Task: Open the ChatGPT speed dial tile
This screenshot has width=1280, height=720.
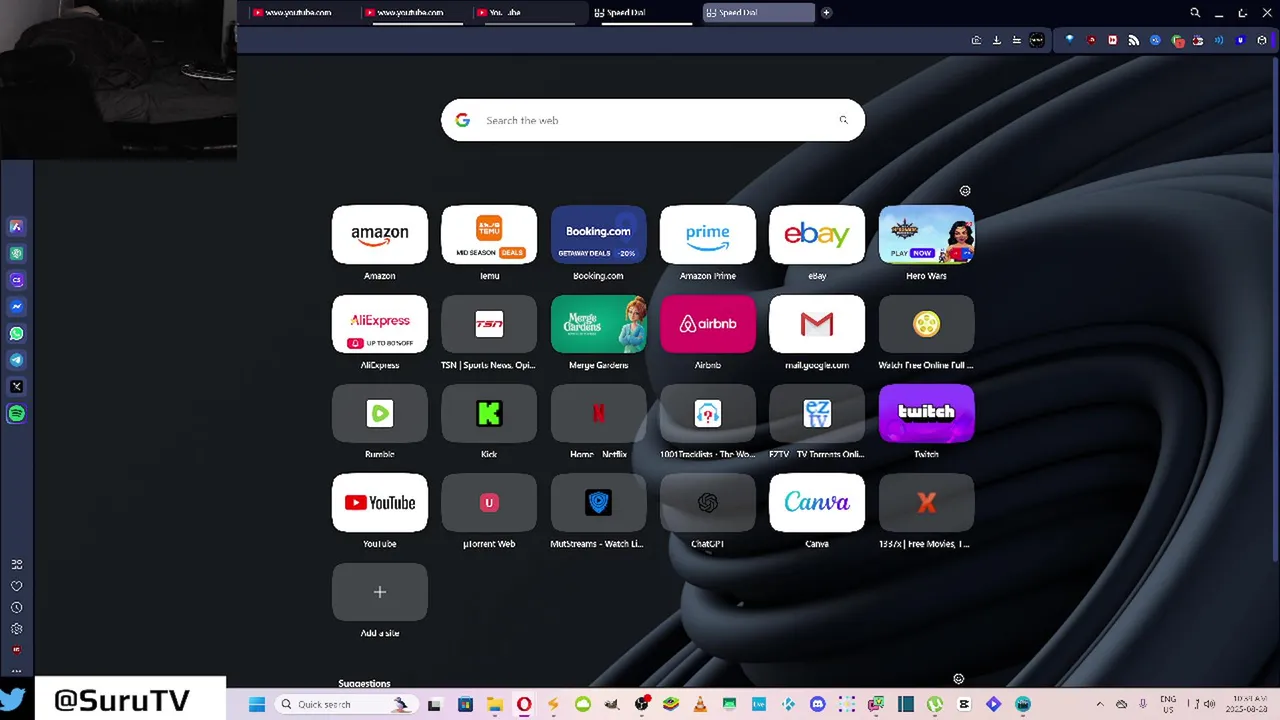Action: point(708,503)
